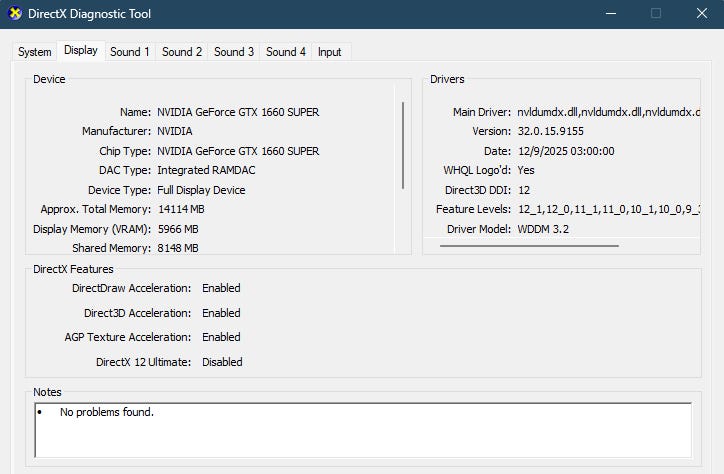The image size is (724, 474).
Task: Click the DirectX Diagnostic Tool title icon
Action: click(15, 13)
